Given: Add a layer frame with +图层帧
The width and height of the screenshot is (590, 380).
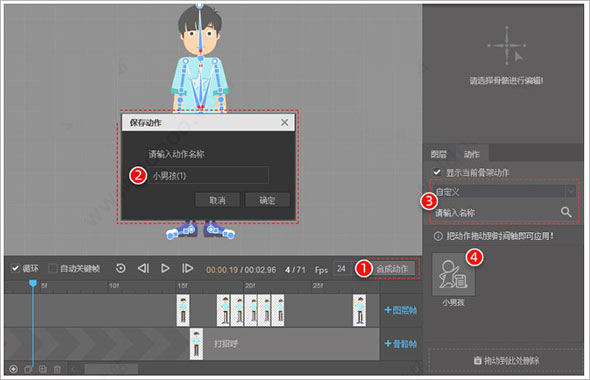Looking at the screenshot, I should click(401, 310).
